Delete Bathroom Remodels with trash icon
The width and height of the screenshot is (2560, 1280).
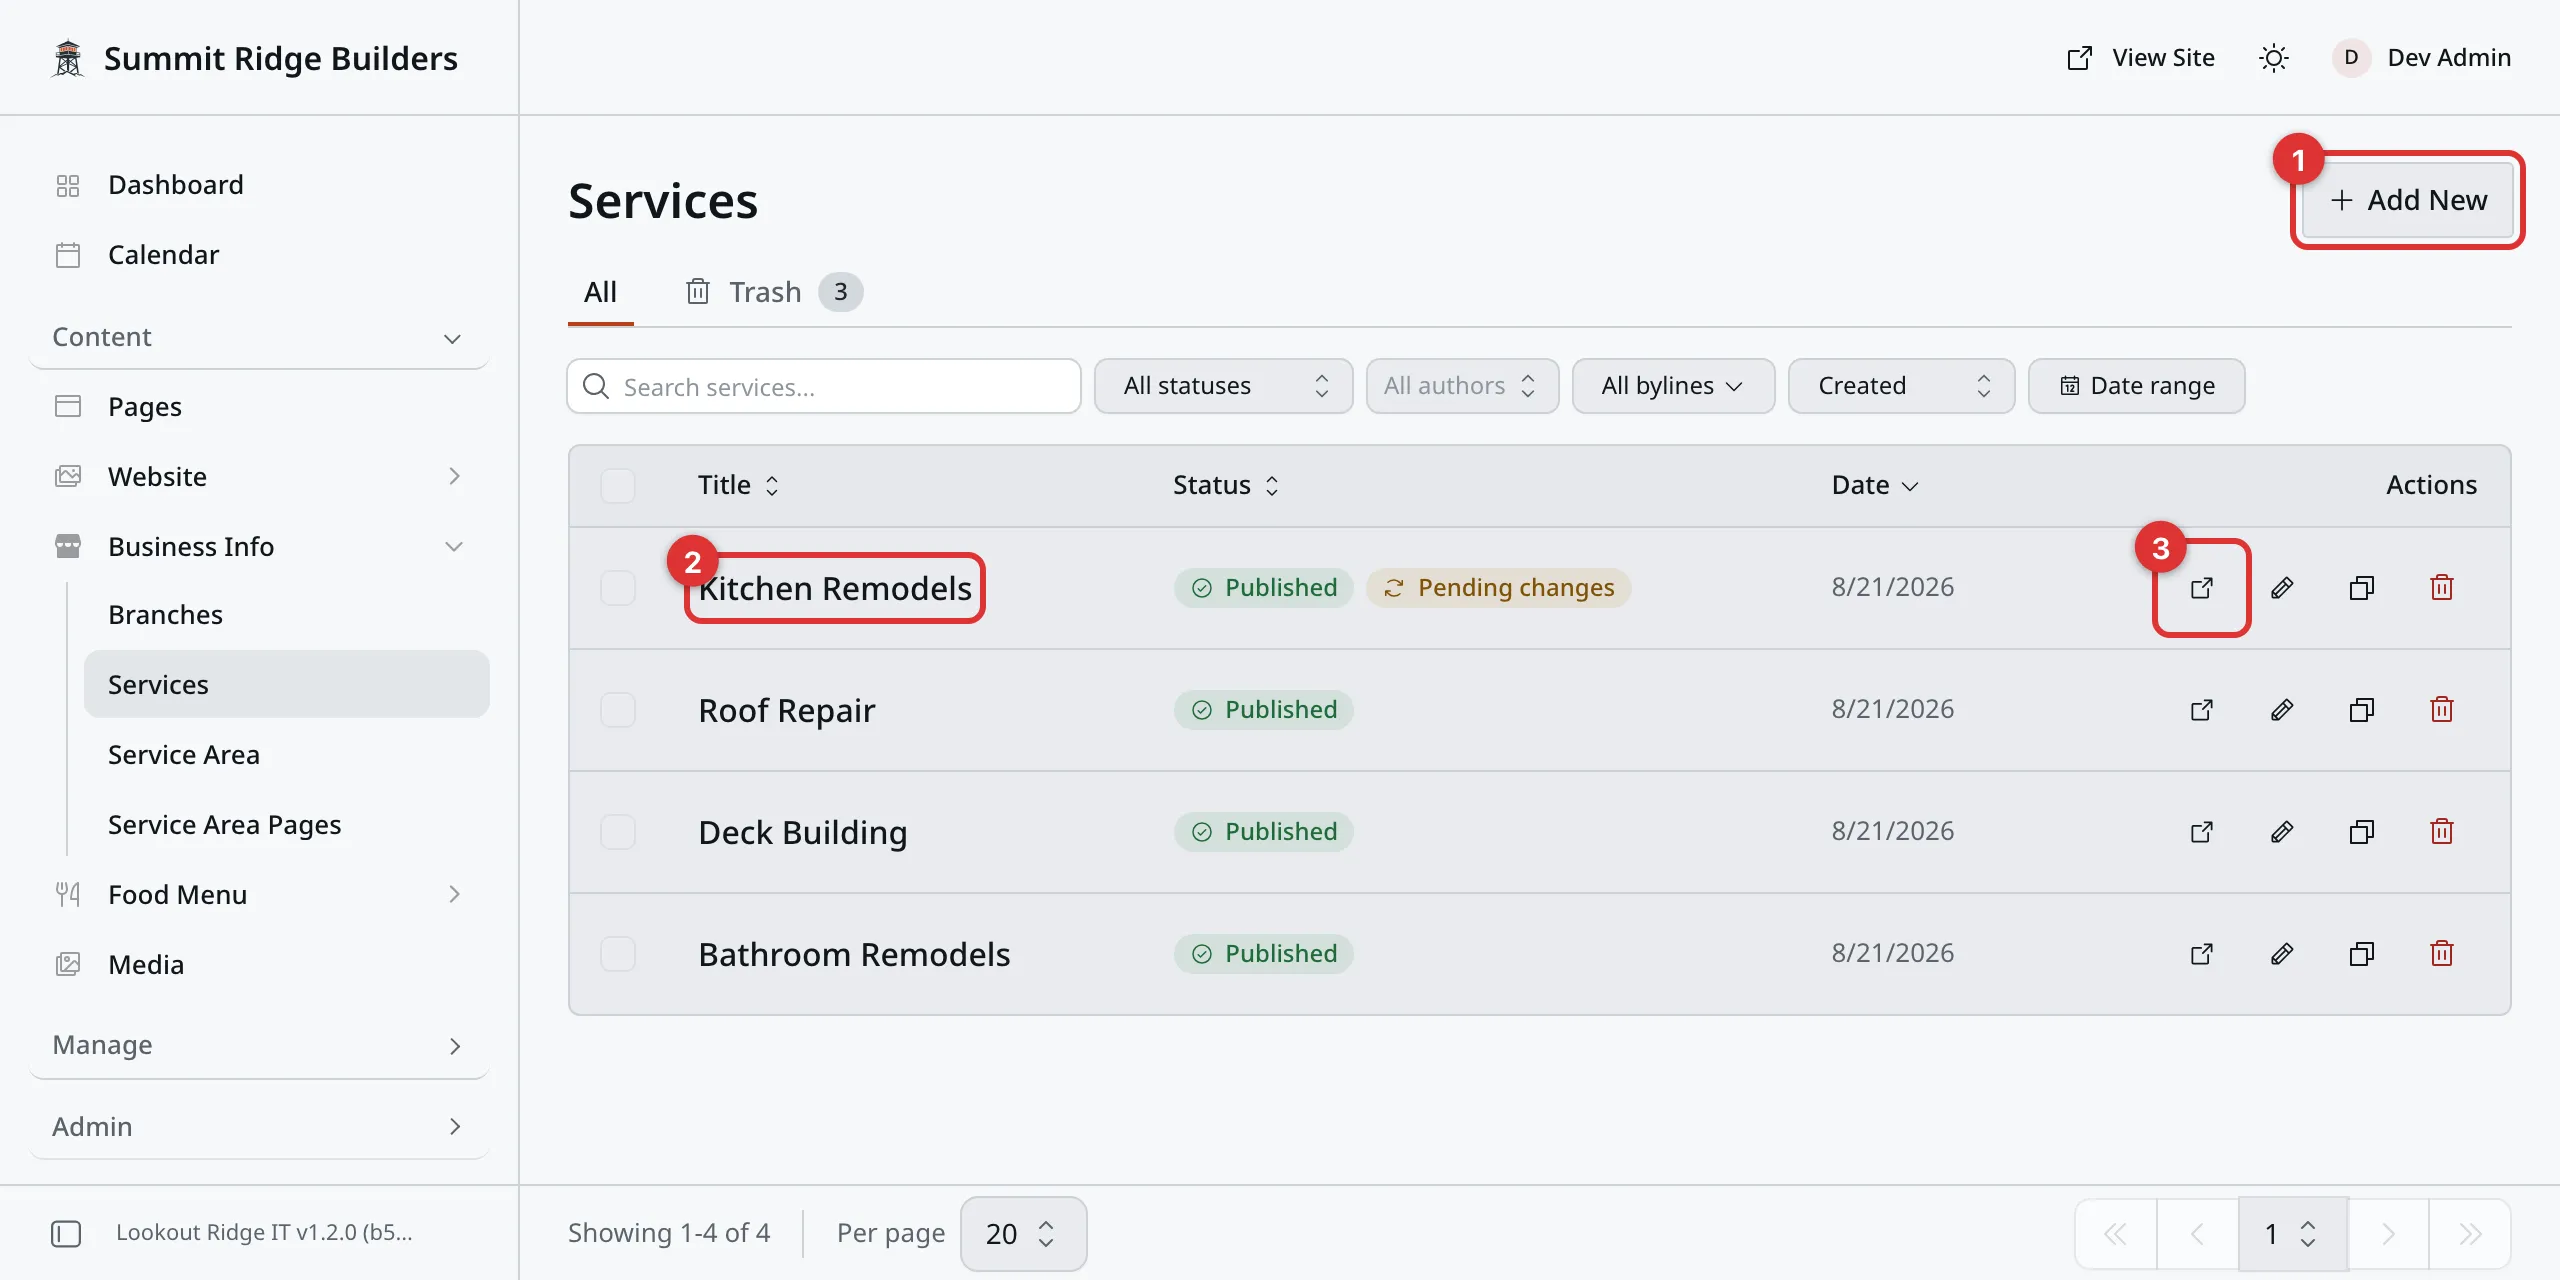[2442, 954]
